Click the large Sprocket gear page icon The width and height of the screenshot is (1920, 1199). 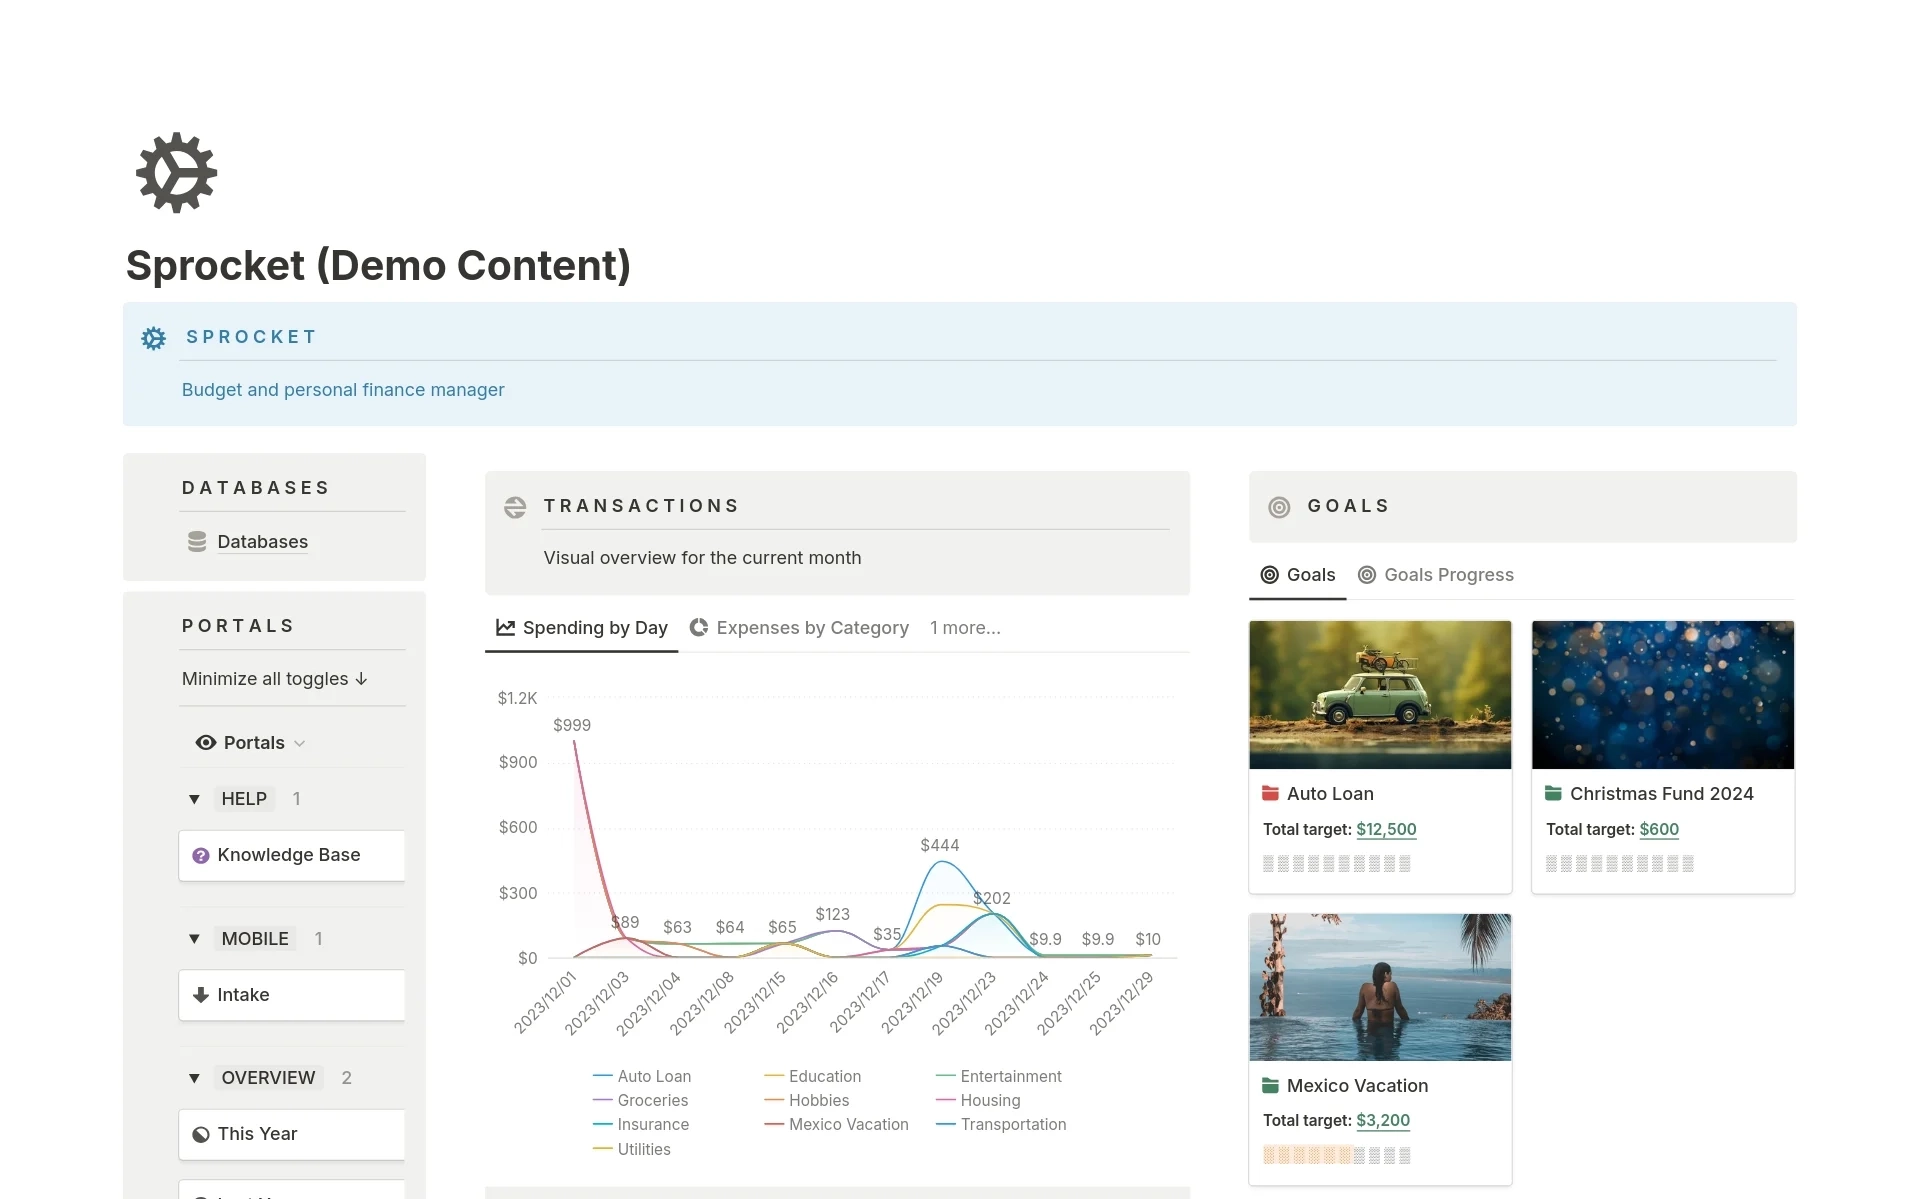tap(176, 172)
